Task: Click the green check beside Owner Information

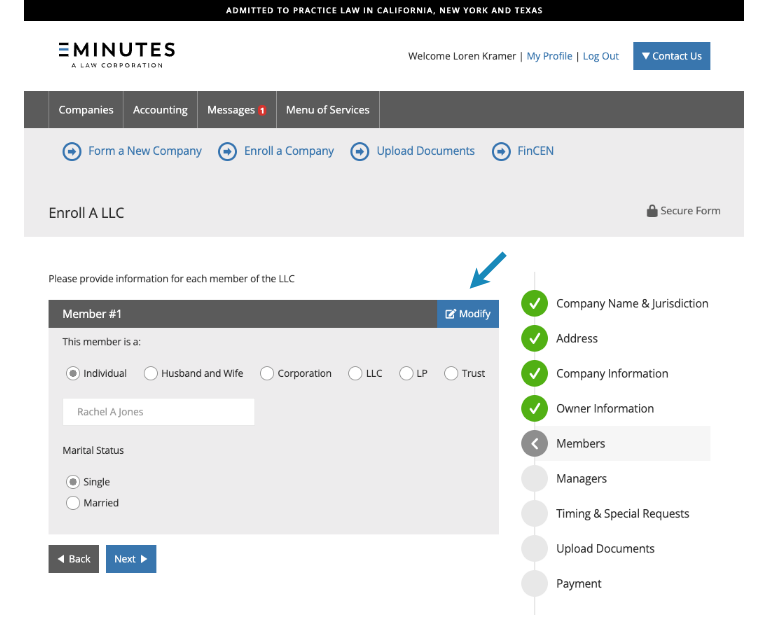Action: click(534, 408)
